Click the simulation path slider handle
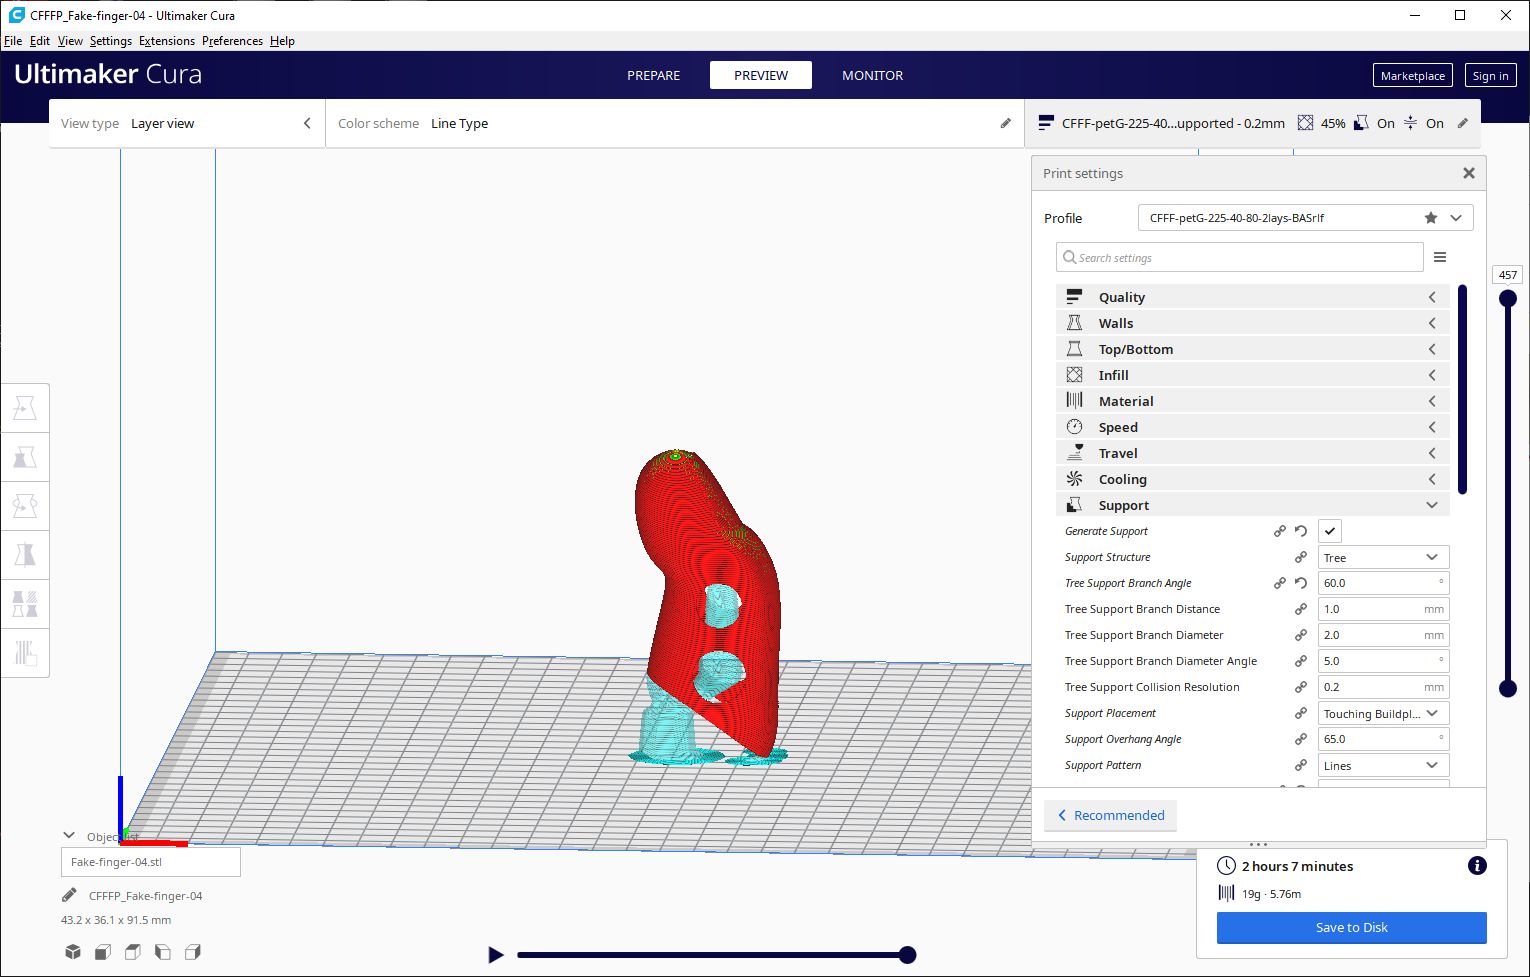Image resolution: width=1530 pixels, height=977 pixels. 907,955
